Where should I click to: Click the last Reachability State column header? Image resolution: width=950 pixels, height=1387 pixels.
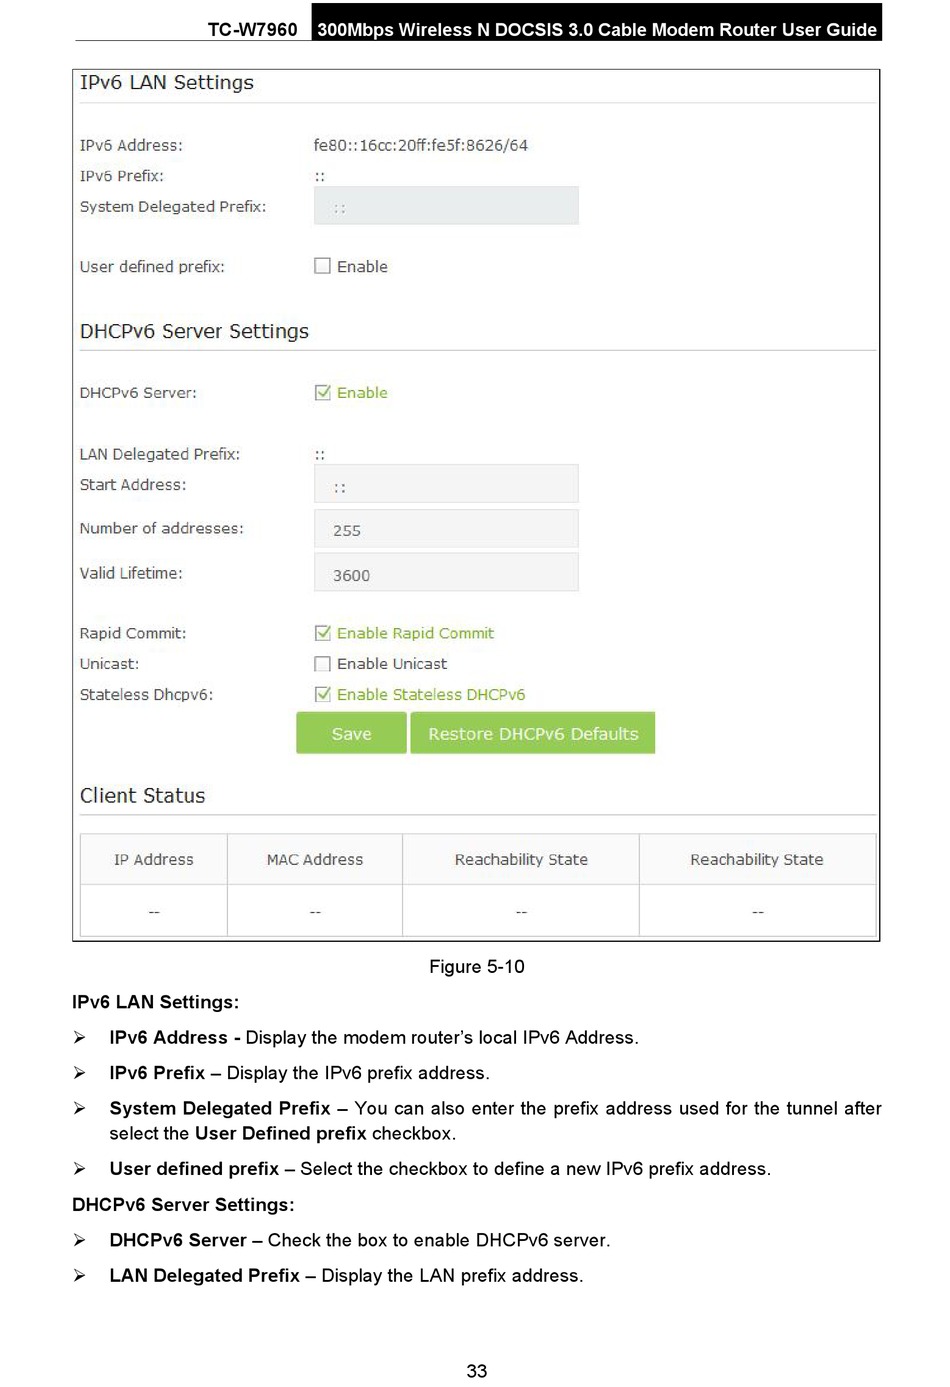tap(757, 859)
